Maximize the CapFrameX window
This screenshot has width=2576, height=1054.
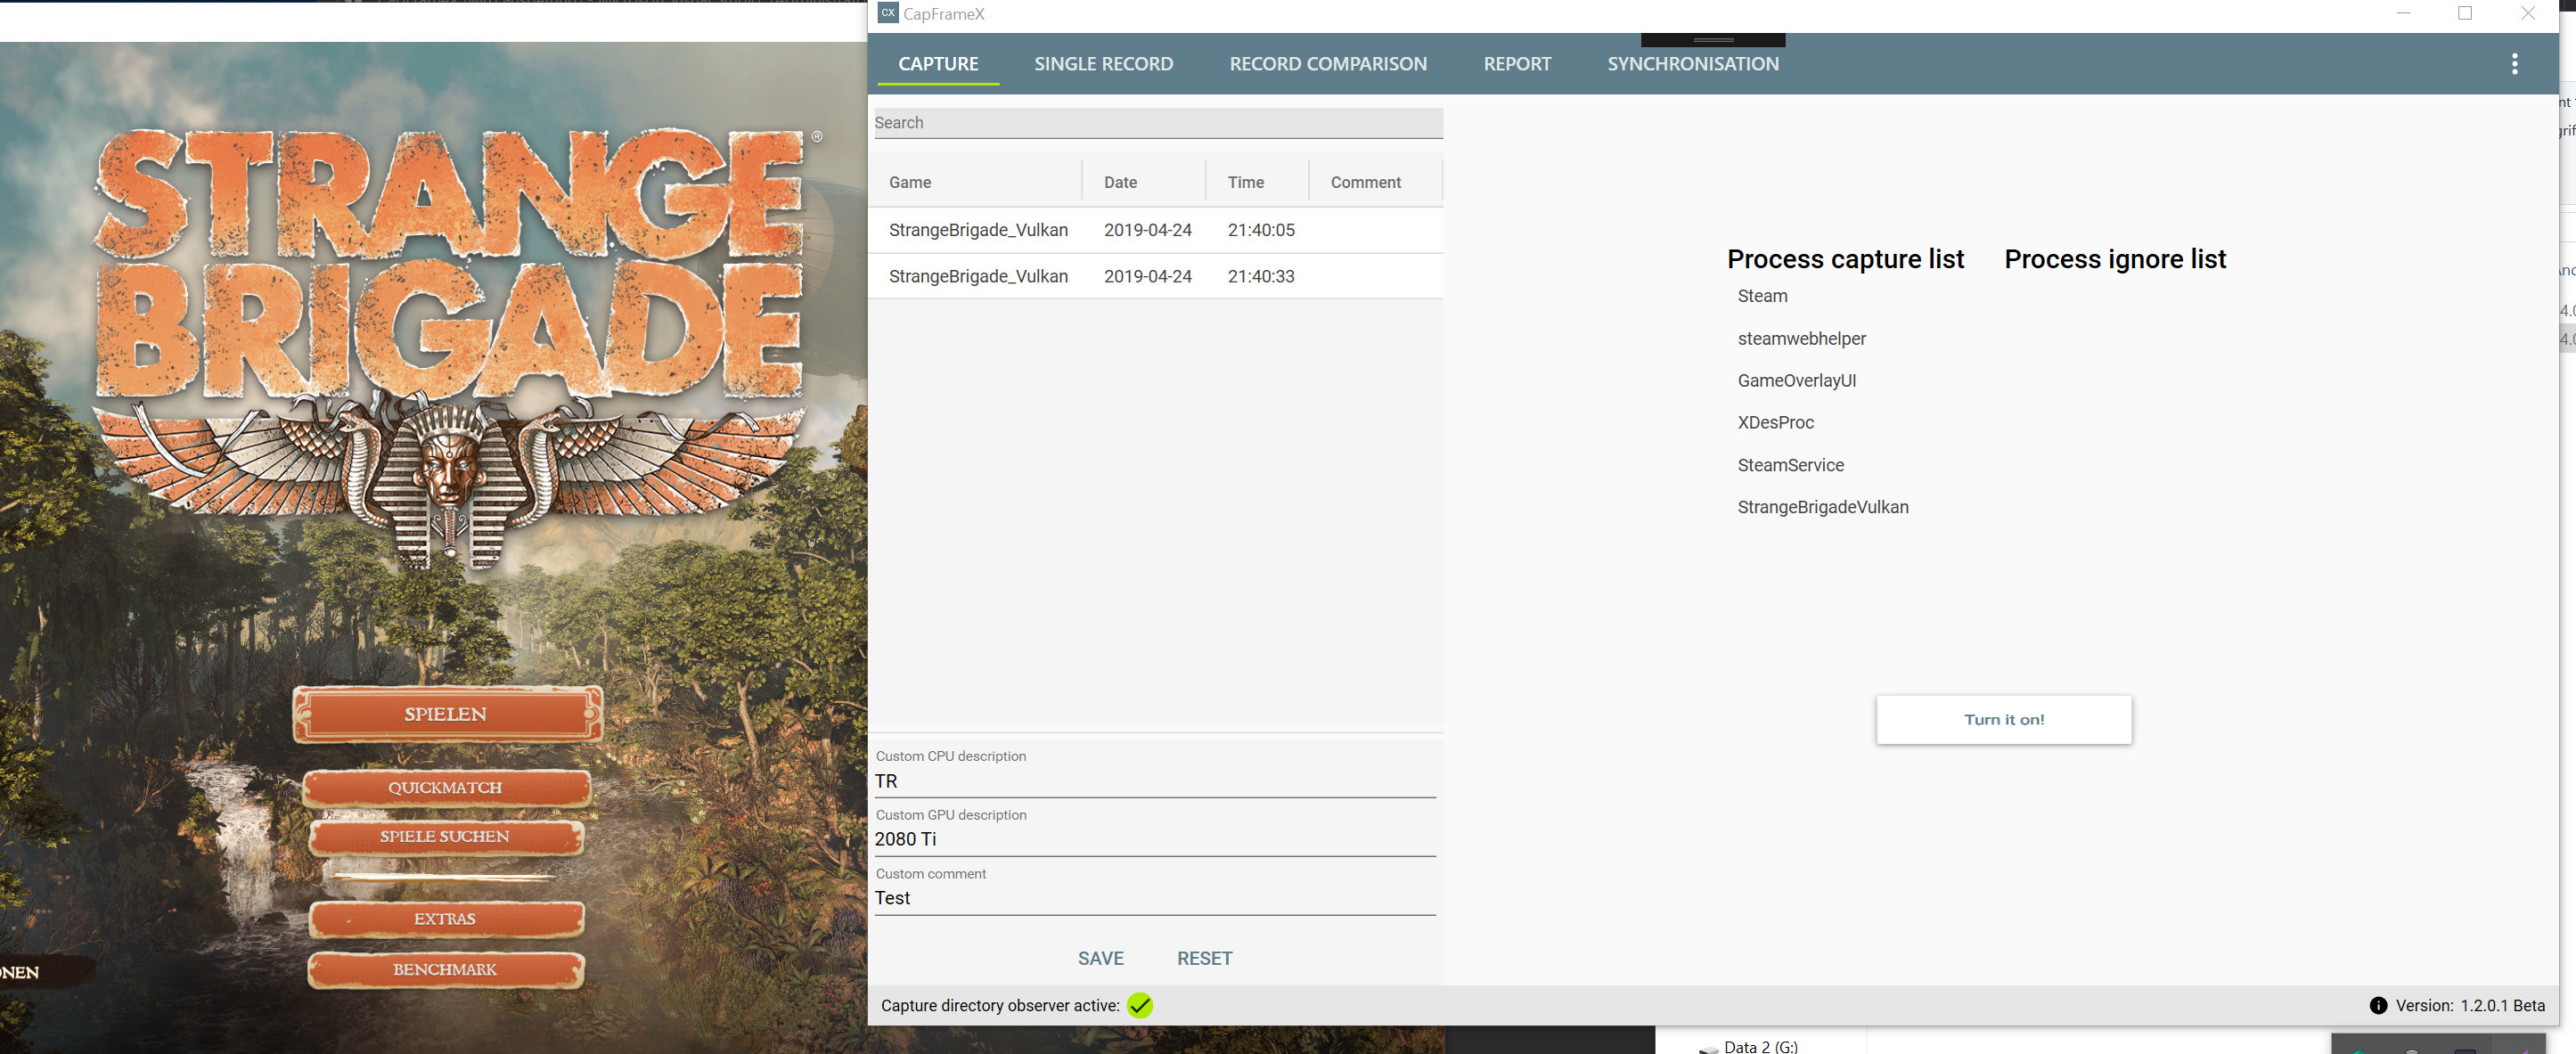tap(2465, 13)
